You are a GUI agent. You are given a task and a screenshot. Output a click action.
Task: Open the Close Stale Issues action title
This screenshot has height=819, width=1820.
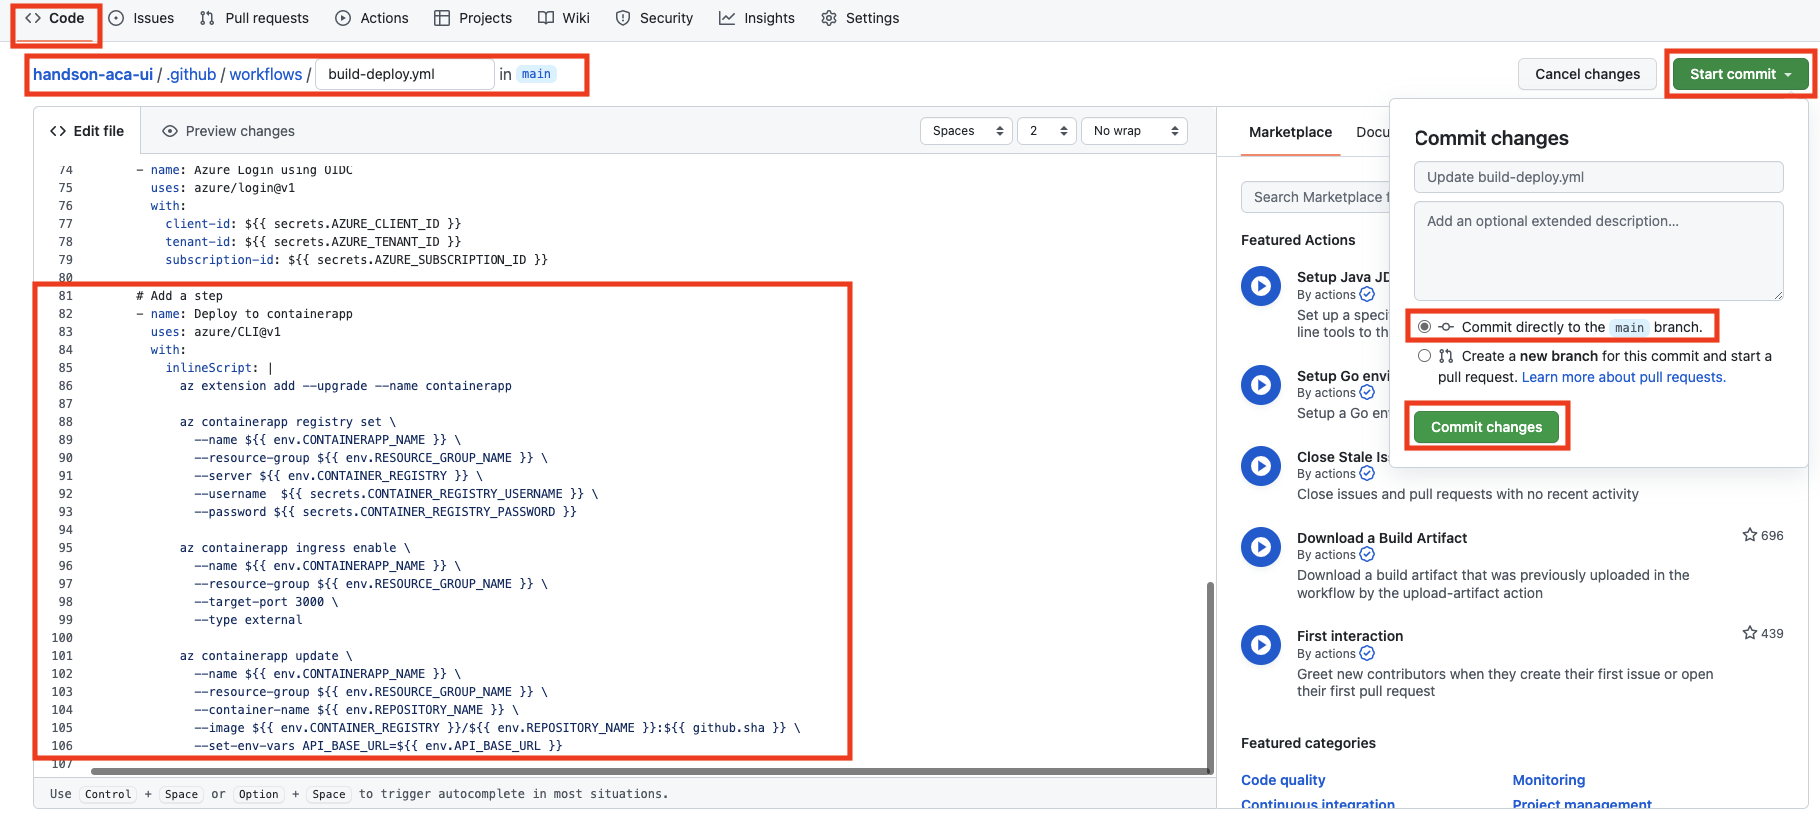click(x=1342, y=457)
